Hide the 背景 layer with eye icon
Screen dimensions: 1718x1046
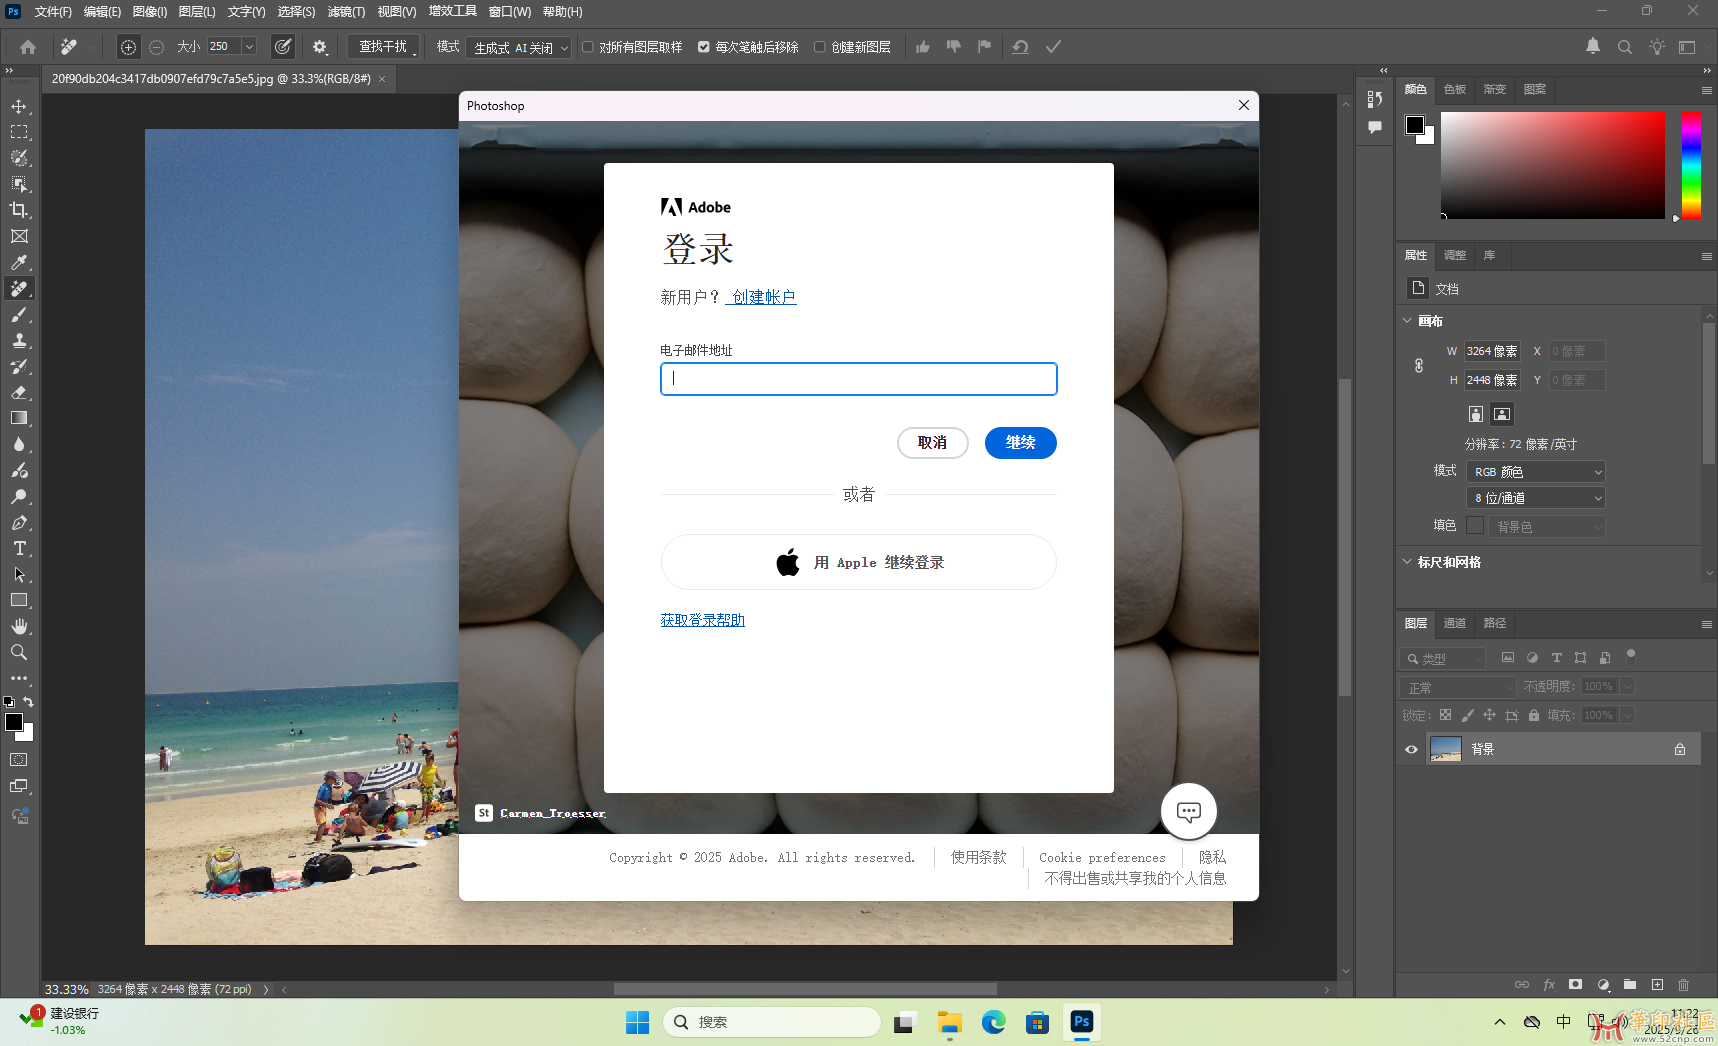tap(1412, 749)
